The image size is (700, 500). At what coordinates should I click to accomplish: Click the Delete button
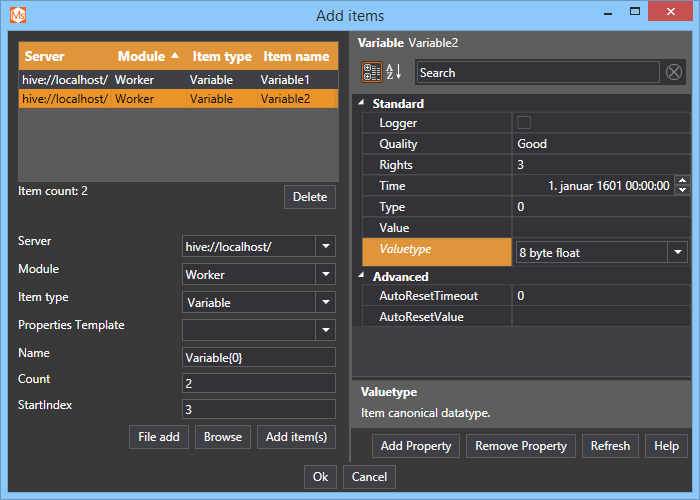[x=309, y=197]
